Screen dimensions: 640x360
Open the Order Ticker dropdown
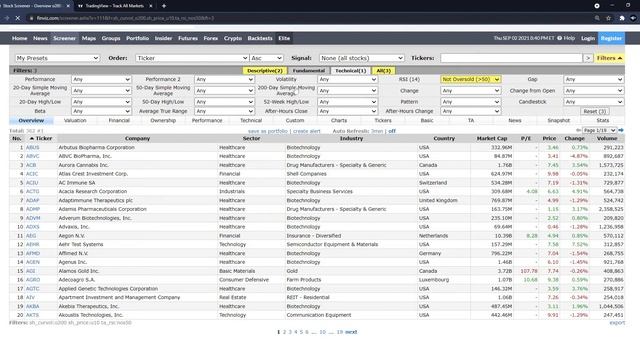pos(192,58)
